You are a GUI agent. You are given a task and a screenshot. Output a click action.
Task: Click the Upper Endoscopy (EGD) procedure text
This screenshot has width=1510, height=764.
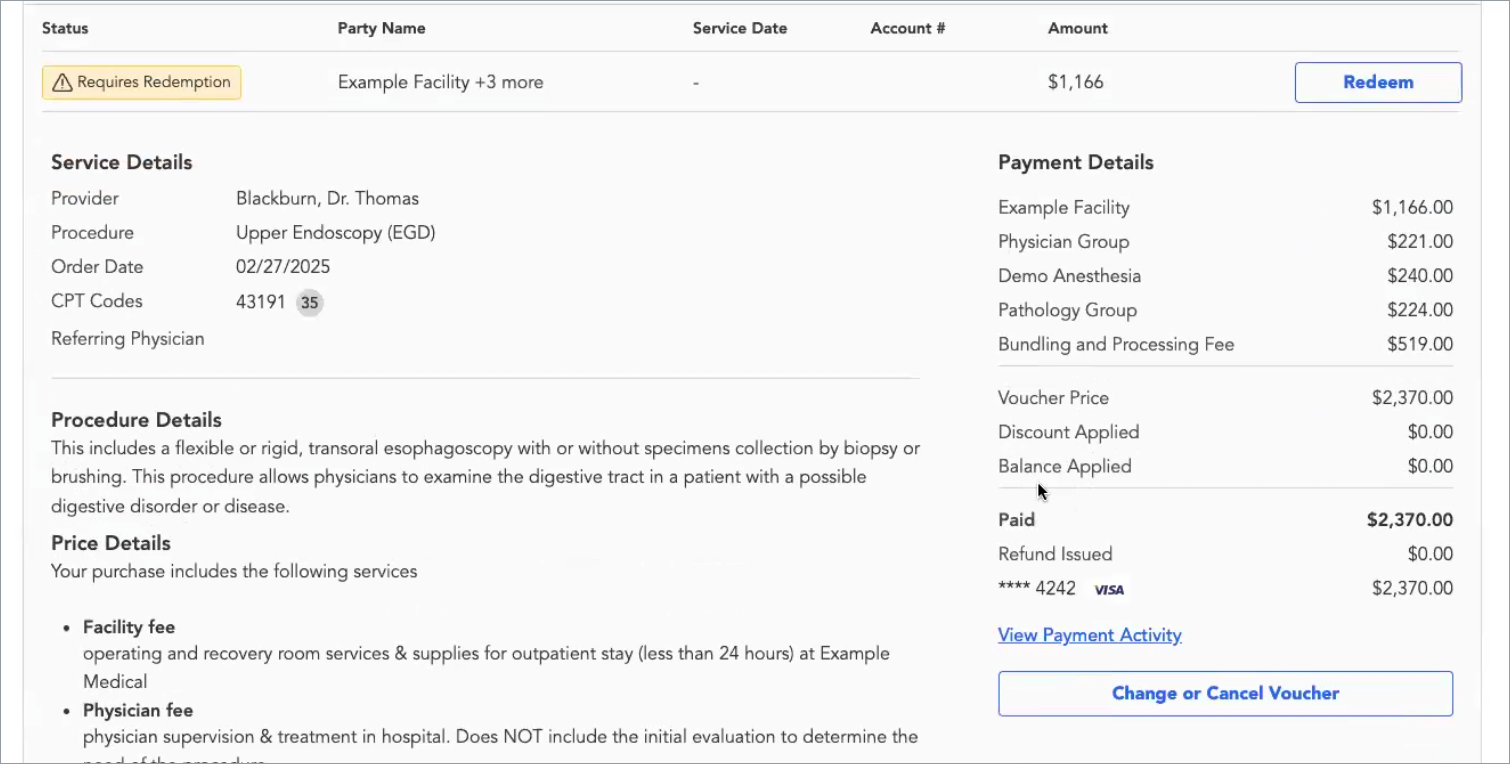point(335,233)
